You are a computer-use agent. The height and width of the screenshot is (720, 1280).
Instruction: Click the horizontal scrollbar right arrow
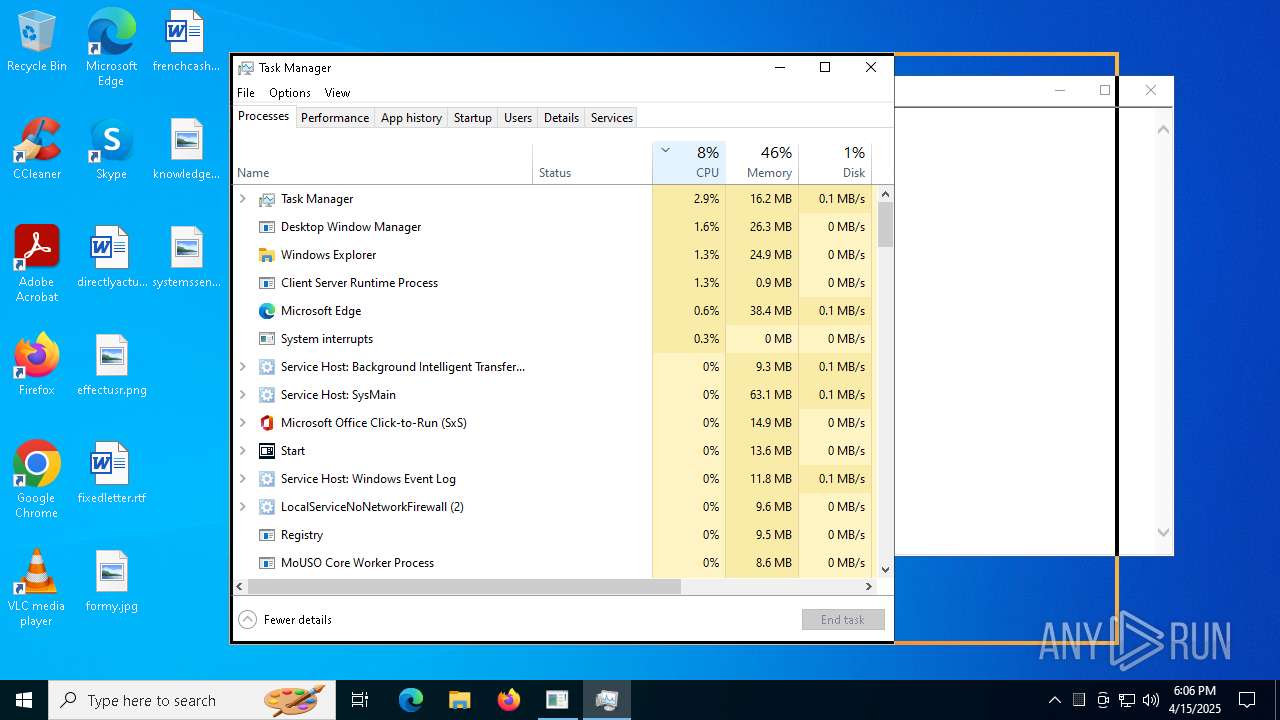[x=870, y=587]
